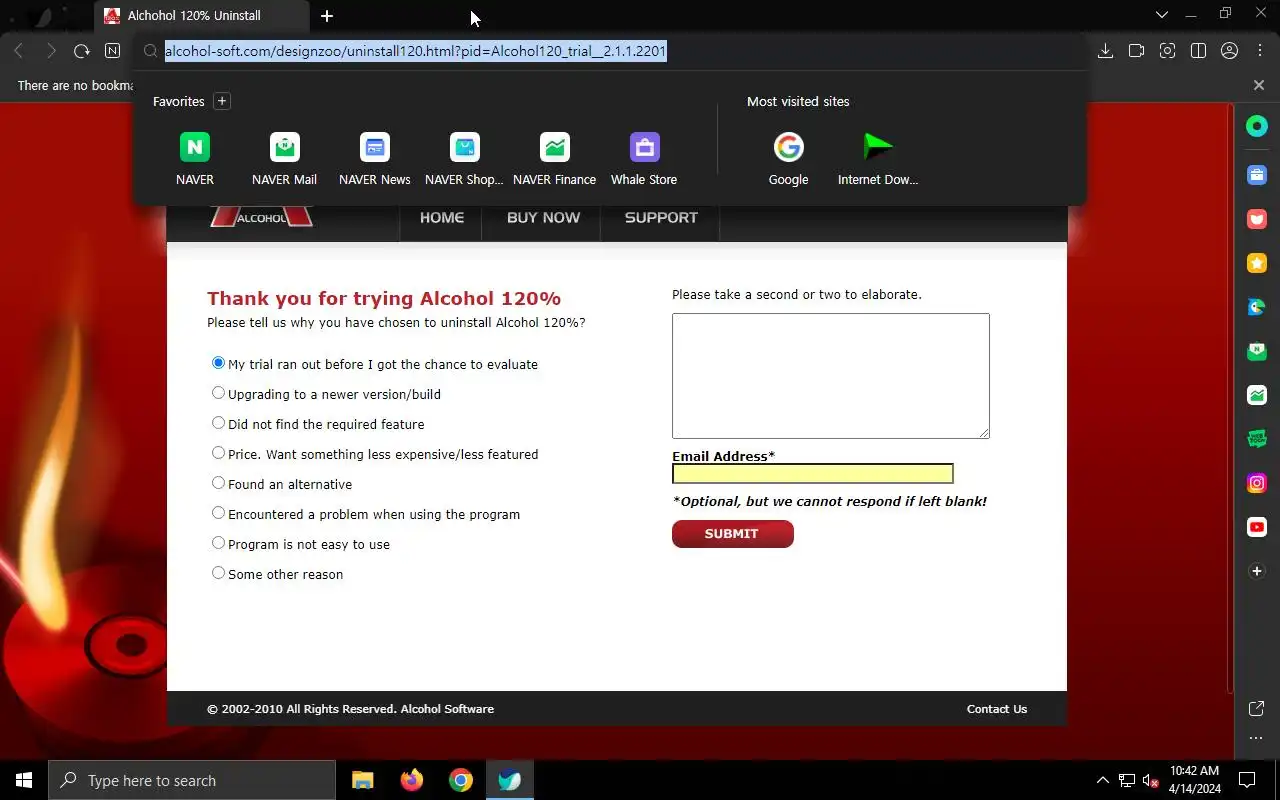Click the download icon in browser toolbar
The width and height of the screenshot is (1280, 800).
[1105, 51]
